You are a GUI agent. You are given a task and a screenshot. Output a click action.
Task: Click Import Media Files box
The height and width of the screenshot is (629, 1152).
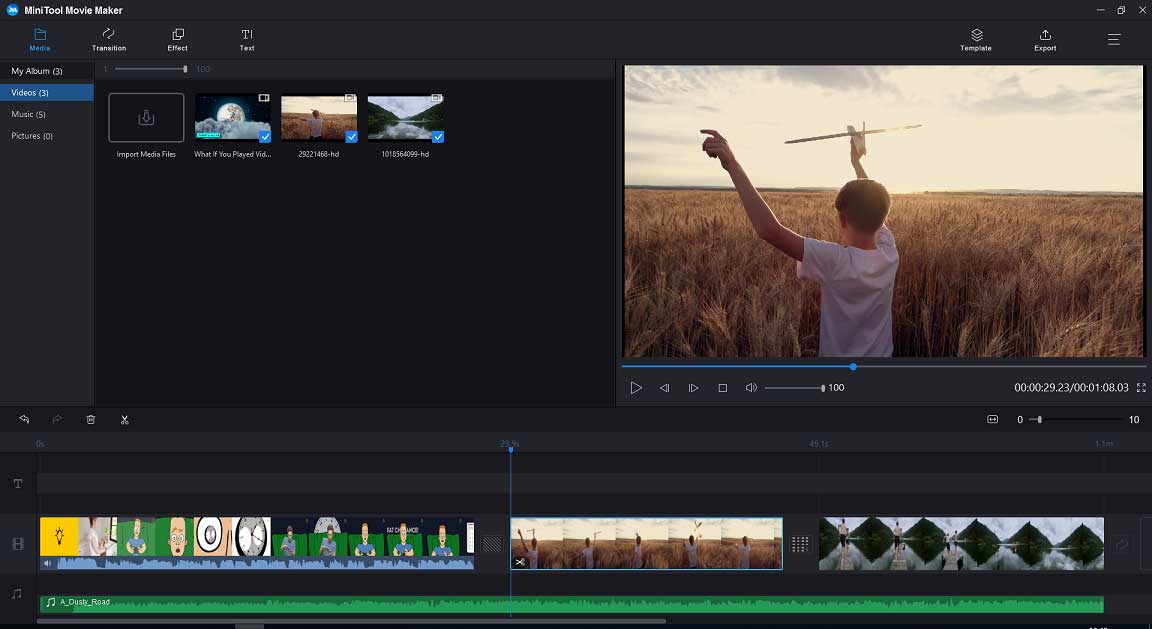coord(146,118)
